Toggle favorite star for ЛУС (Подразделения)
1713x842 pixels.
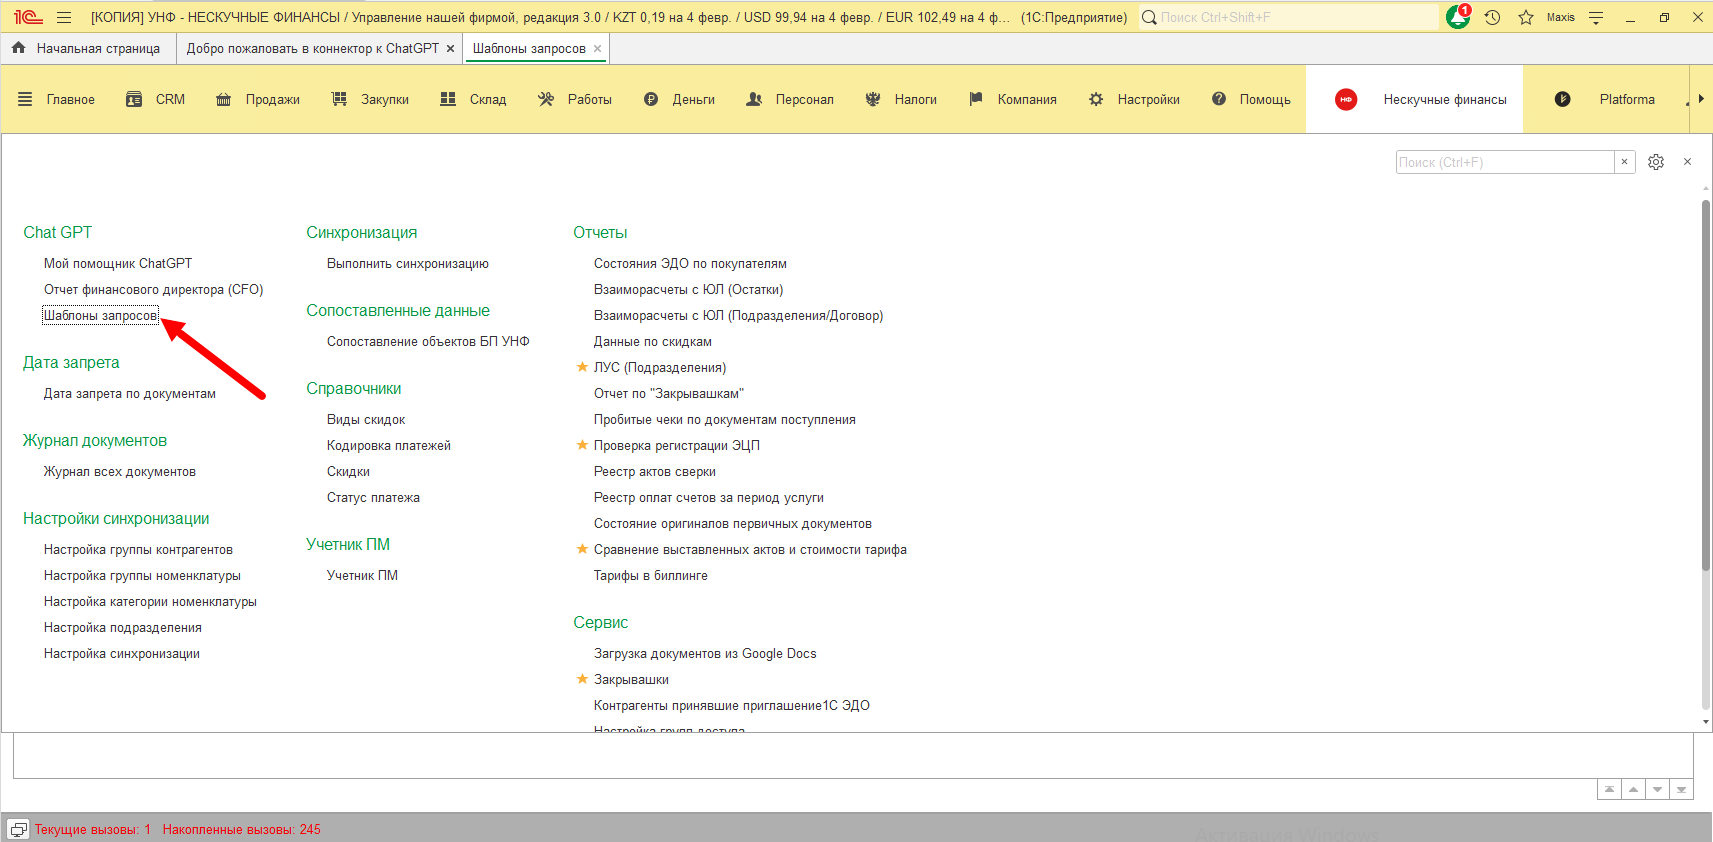(582, 367)
